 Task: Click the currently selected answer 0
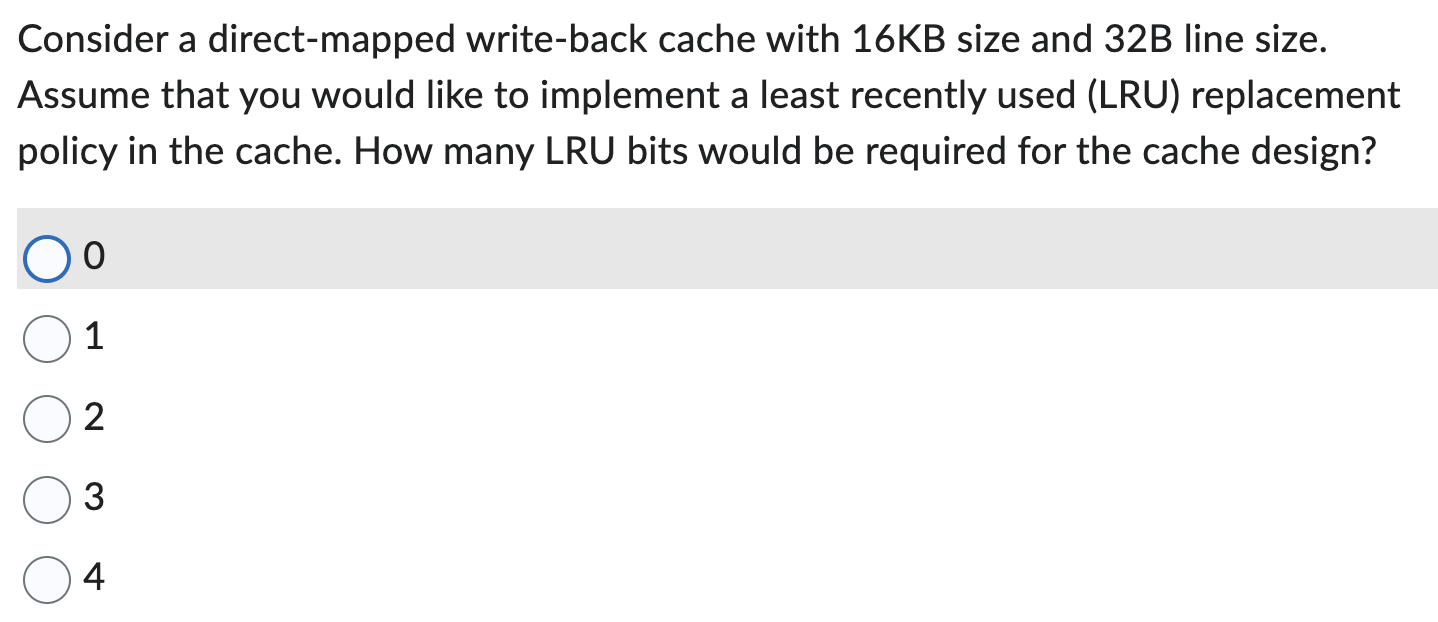[x=46, y=257]
